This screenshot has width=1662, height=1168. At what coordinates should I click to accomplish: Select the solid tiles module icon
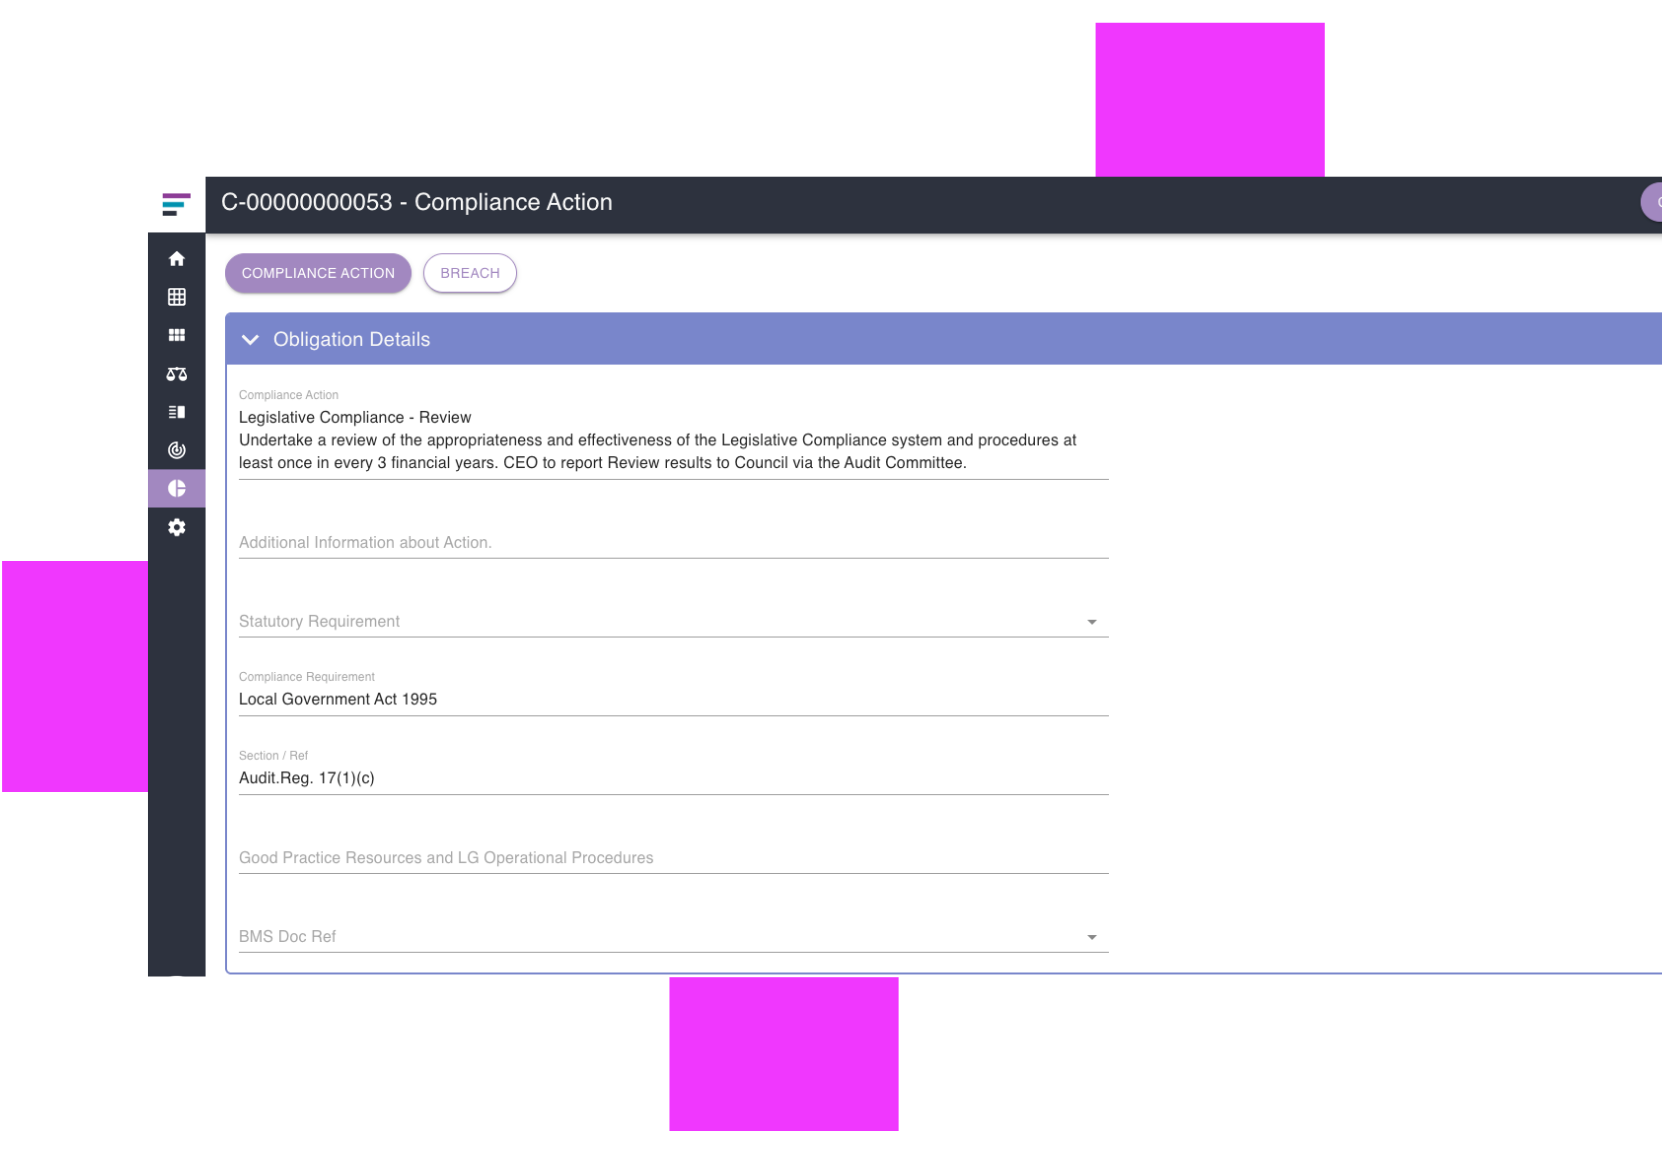(177, 335)
